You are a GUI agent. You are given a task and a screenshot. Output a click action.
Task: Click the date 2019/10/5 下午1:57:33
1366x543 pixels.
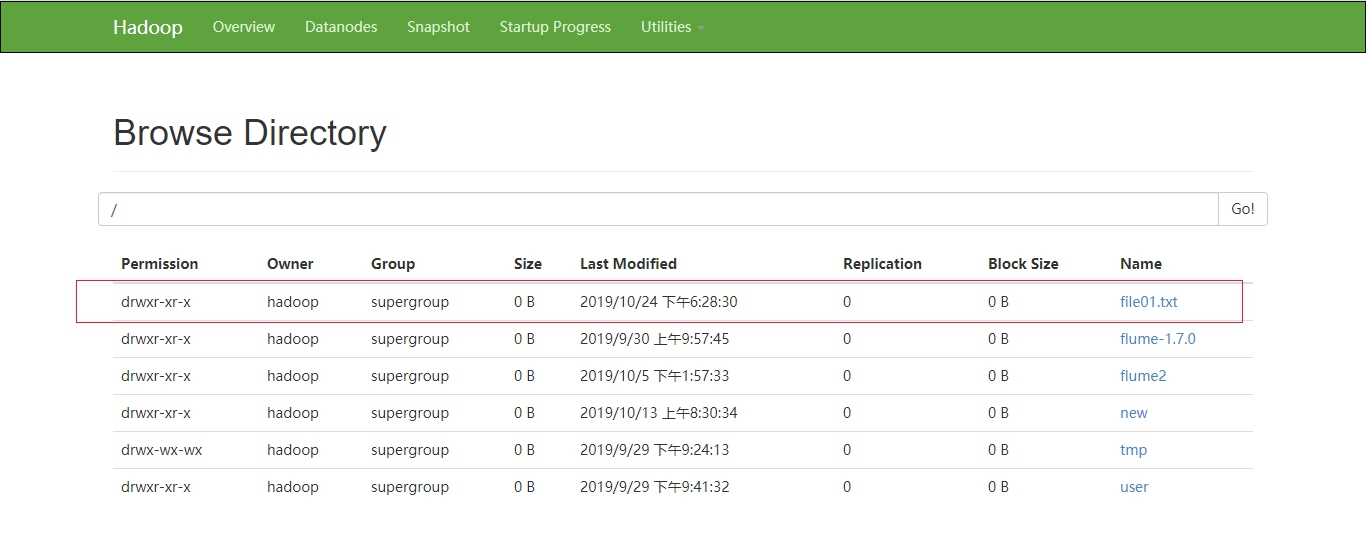(x=655, y=375)
